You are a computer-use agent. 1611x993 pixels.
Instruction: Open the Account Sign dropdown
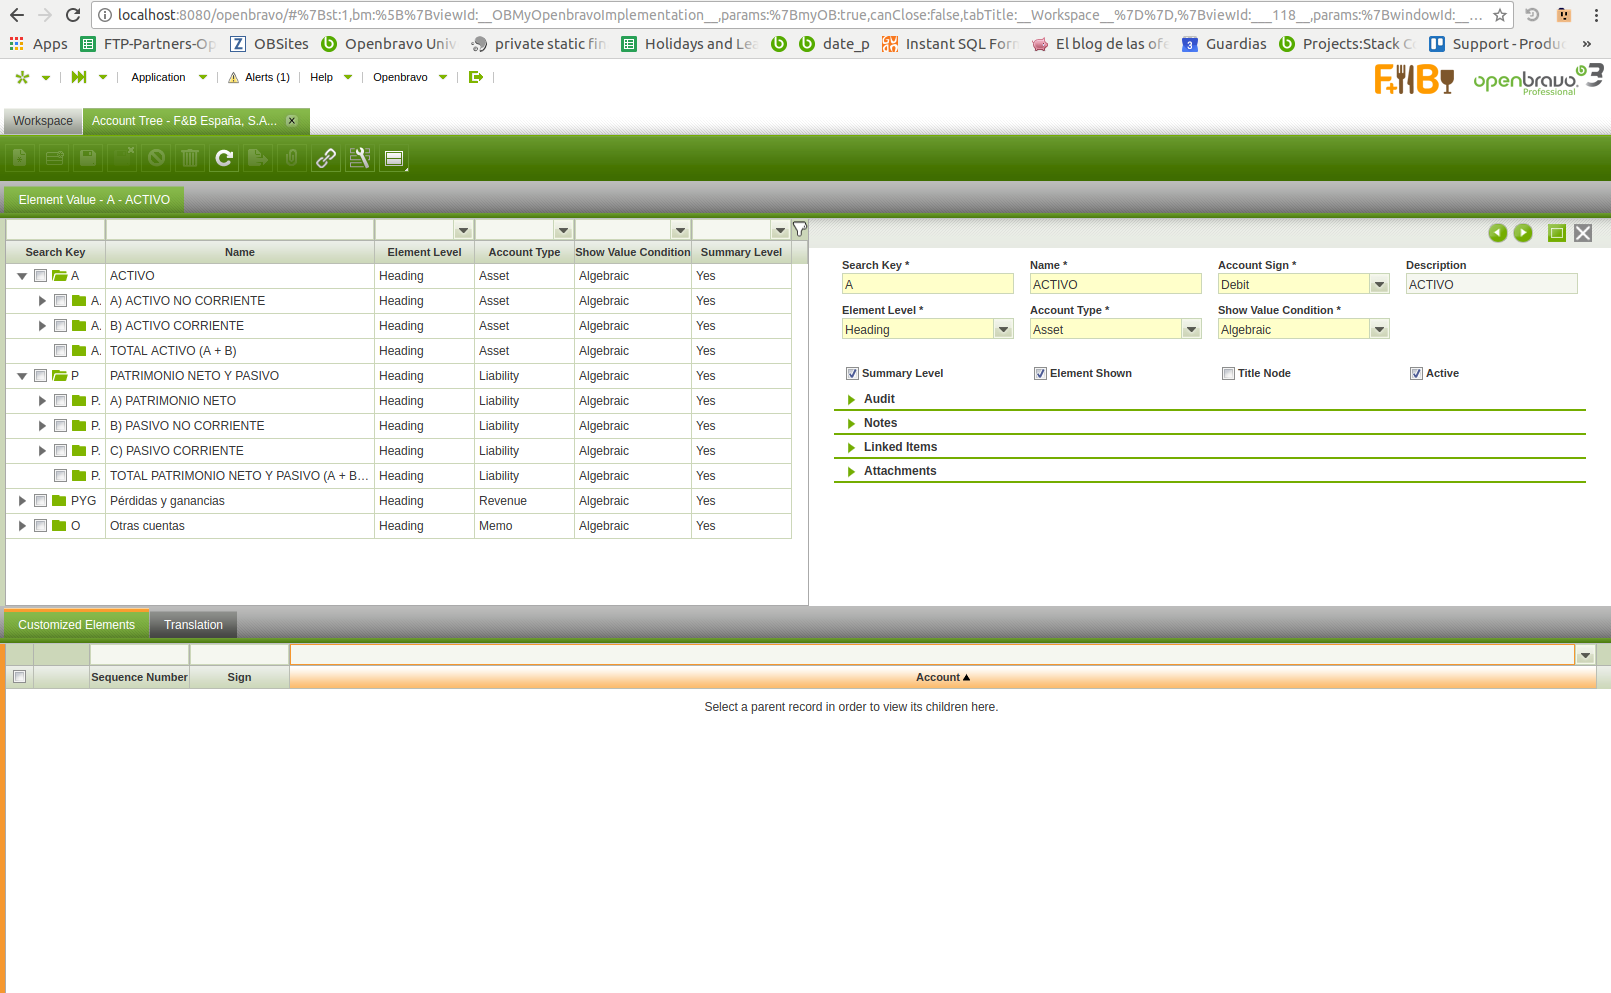click(x=1379, y=285)
